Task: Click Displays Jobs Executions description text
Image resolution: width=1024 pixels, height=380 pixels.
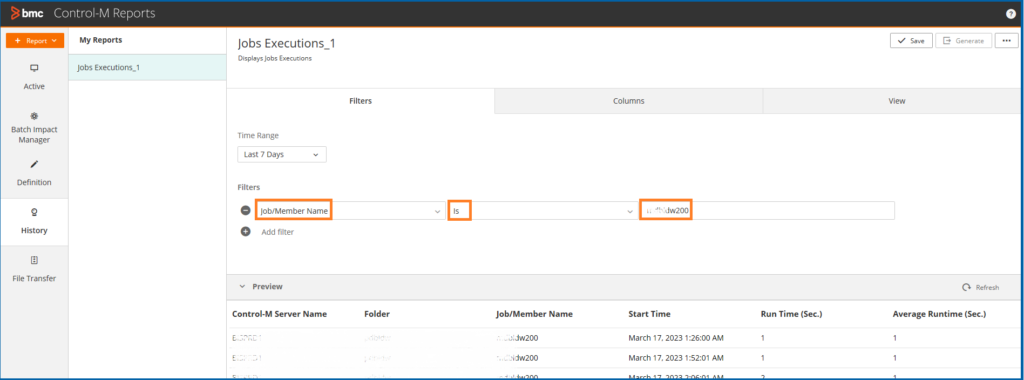Action: (x=274, y=59)
